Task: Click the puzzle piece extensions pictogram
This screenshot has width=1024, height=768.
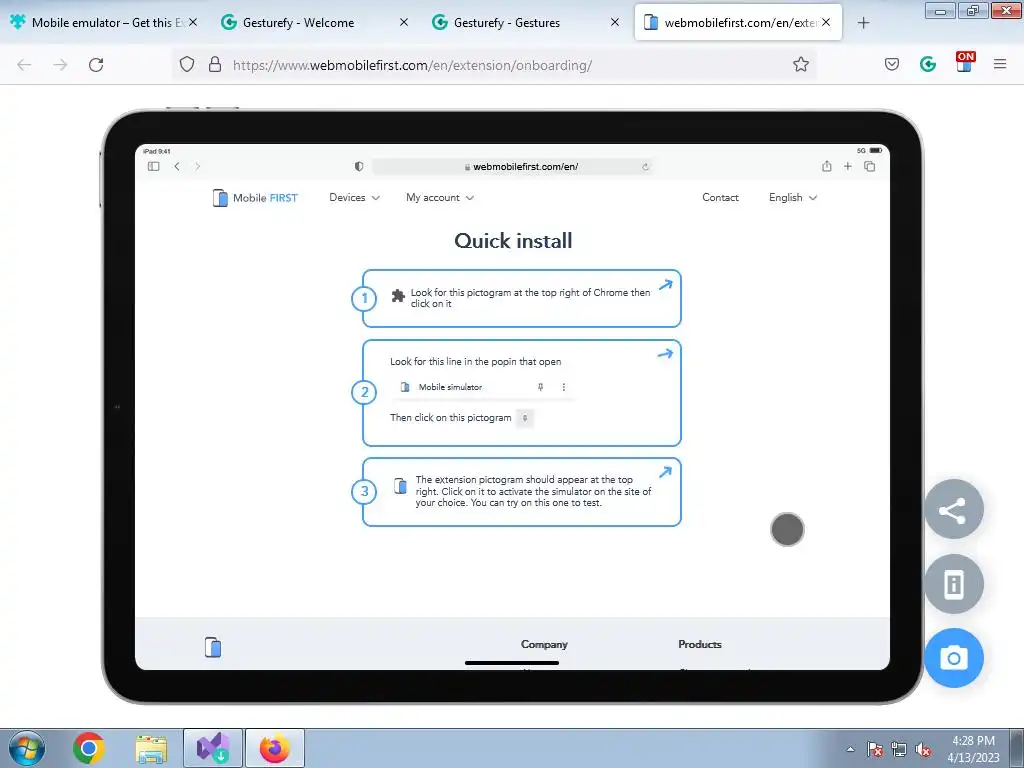Action: [x=398, y=296]
